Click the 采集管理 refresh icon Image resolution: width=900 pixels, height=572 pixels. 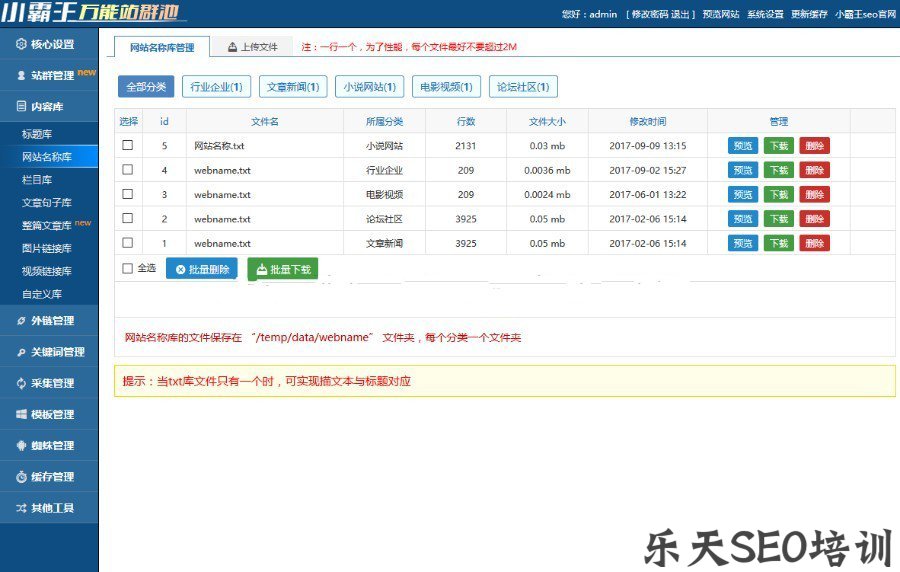[x=21, y=383]
